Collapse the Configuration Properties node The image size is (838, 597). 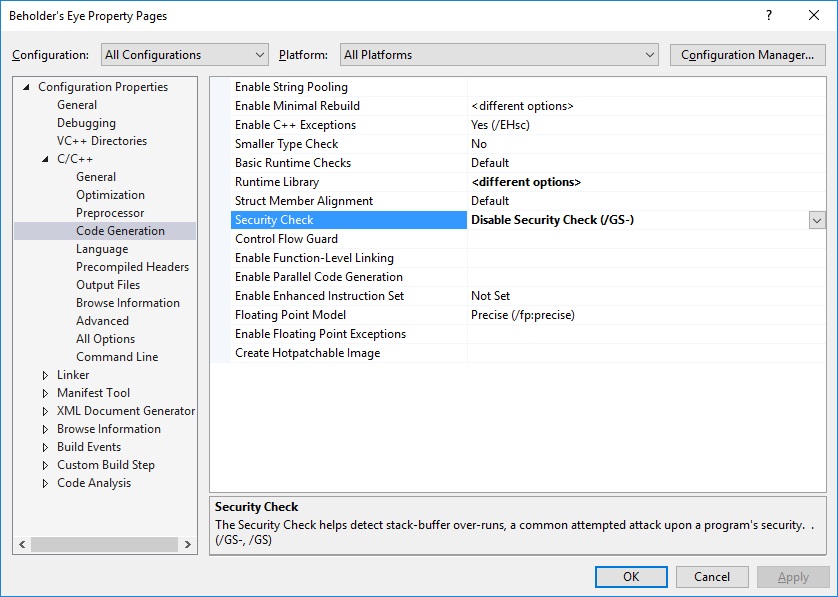[x=26, y=87]
